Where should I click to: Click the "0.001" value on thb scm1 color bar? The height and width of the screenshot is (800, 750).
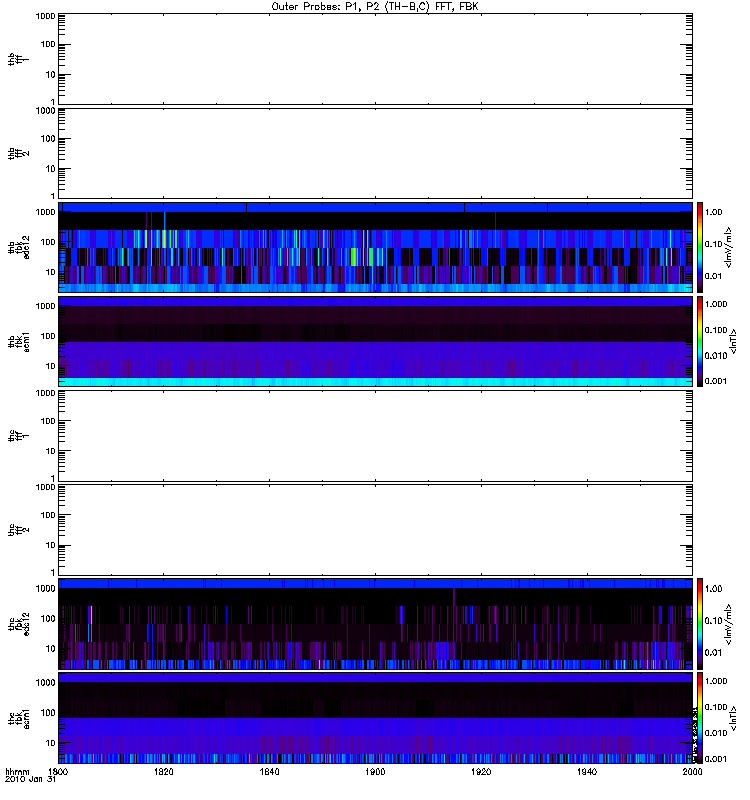click(x=716, y=381)
